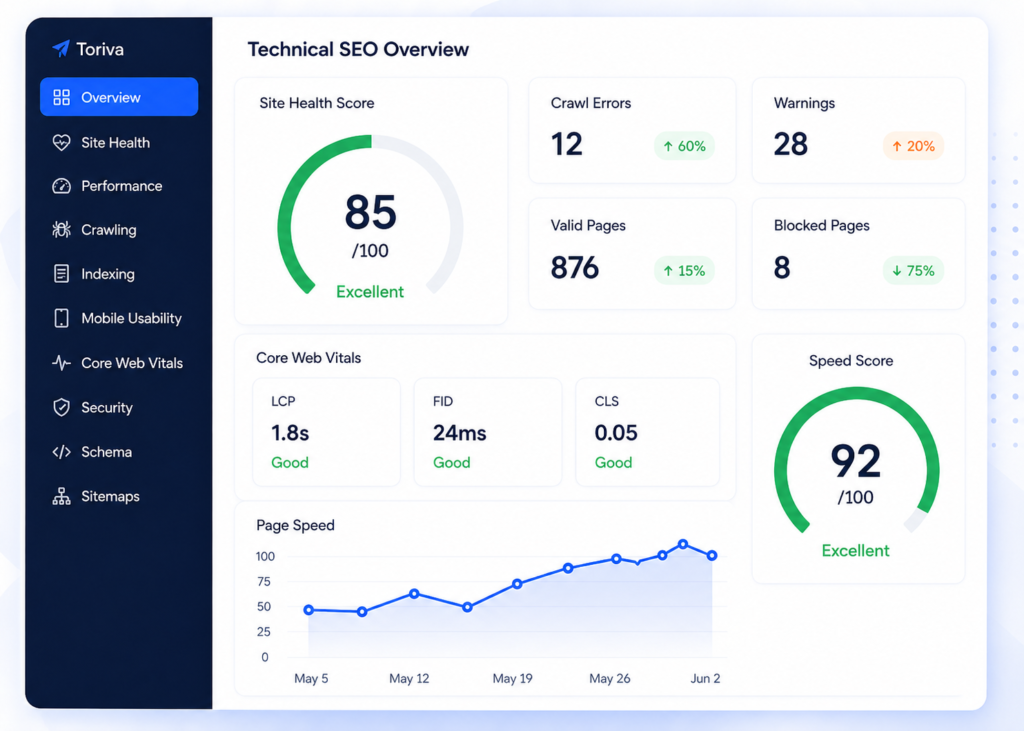
Task: Click the 100 y-axis label on chart
Action: [265, 557]
